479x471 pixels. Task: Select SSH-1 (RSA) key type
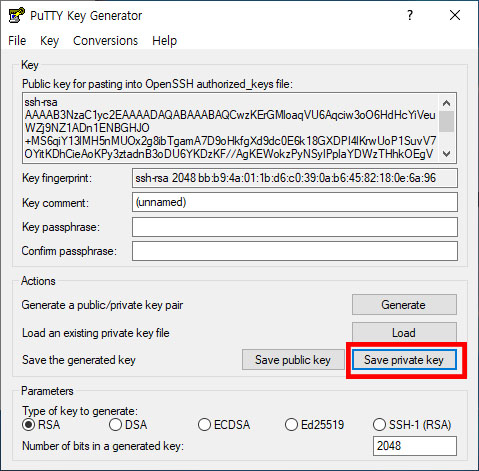coord(412,425)
